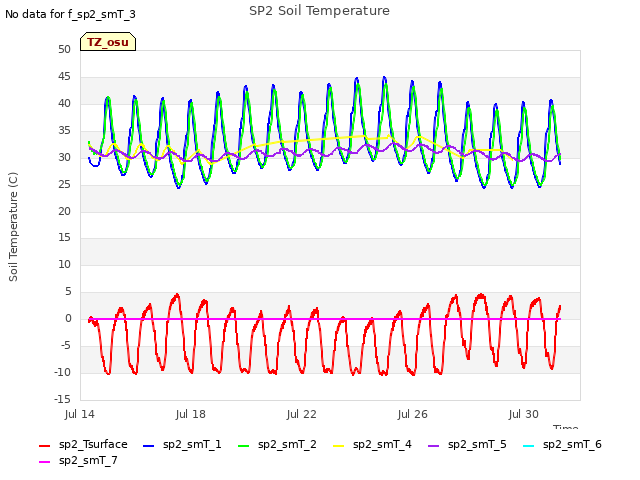Click the yellow sp2_smT_4 legend color marker

click(x=338, y=446)
